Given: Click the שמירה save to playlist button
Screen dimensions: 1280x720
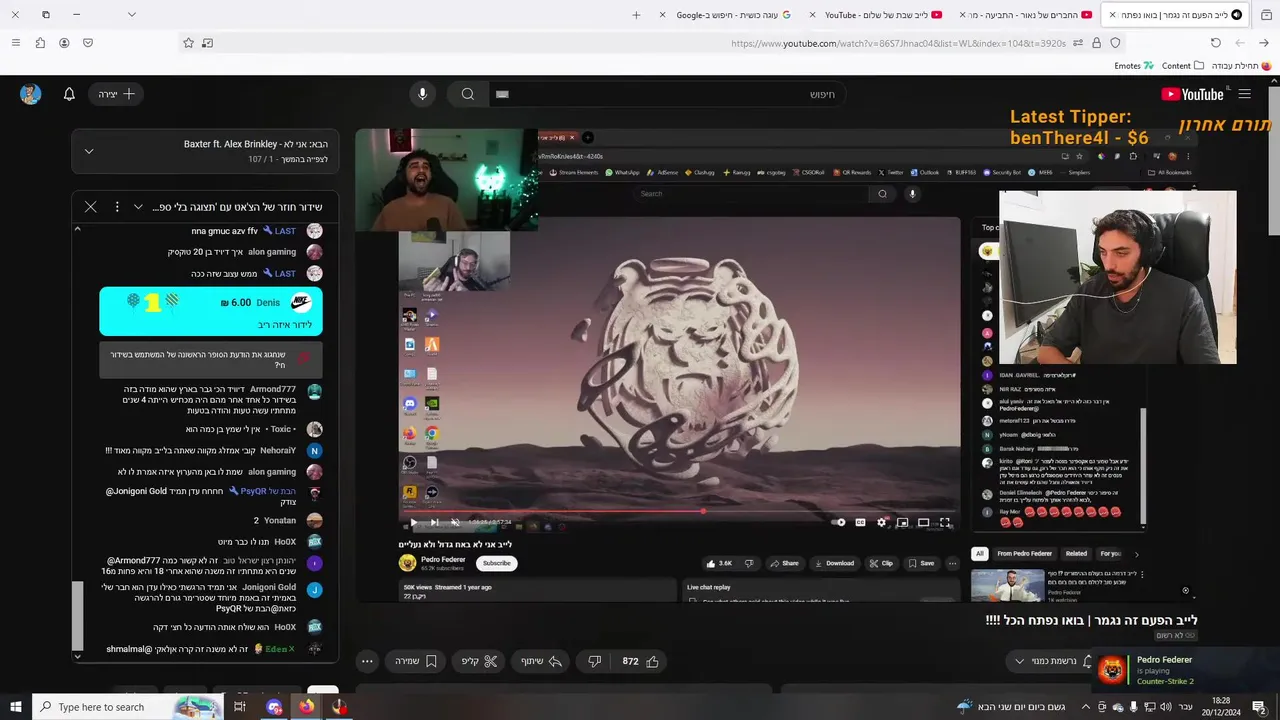Looking at the screenshot, I should coord(417,661).
